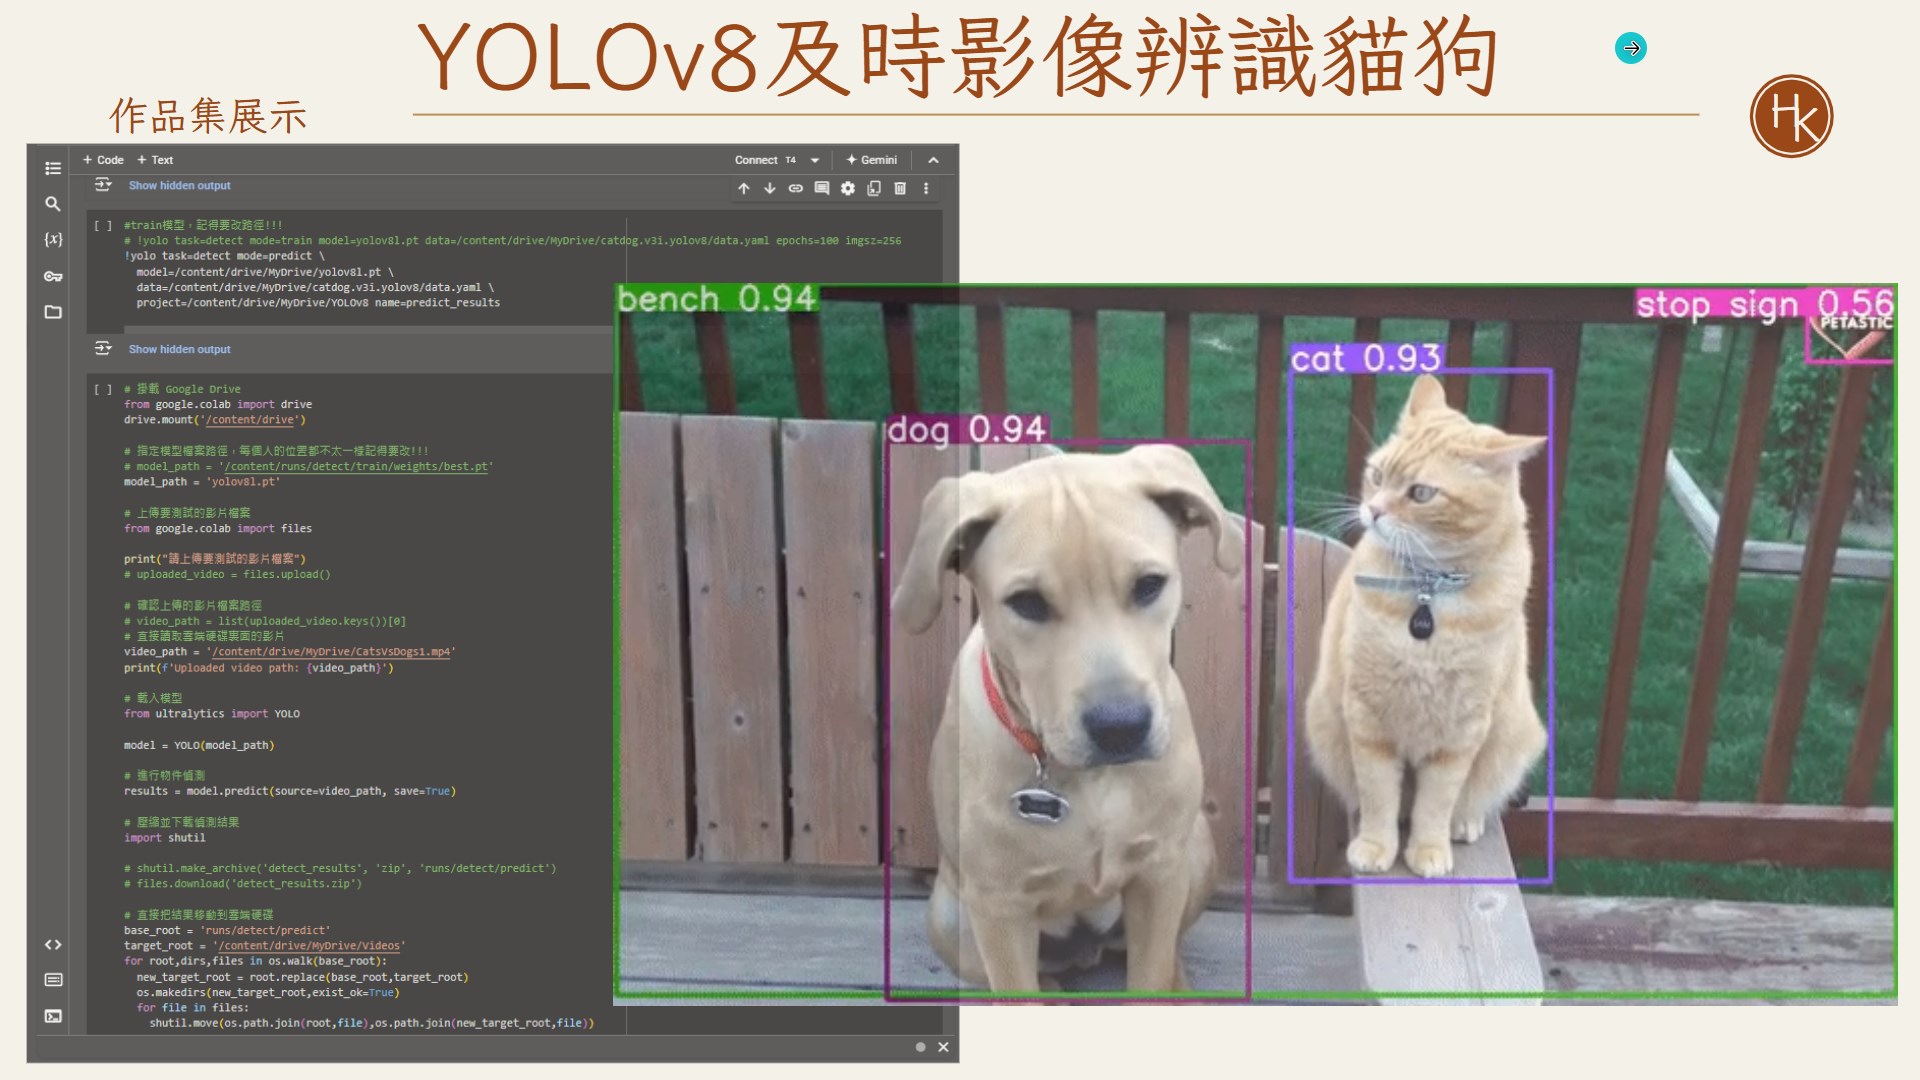Screen dimensions: 1920x1080
Task: Open the variables inspector {x} panel
Action: click(54, 240)
